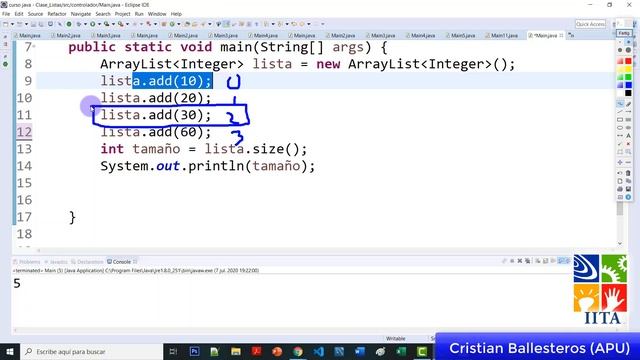Select the text 'A' tool in the annotation palette
The image size is (640, 360).
coord(629,136)
